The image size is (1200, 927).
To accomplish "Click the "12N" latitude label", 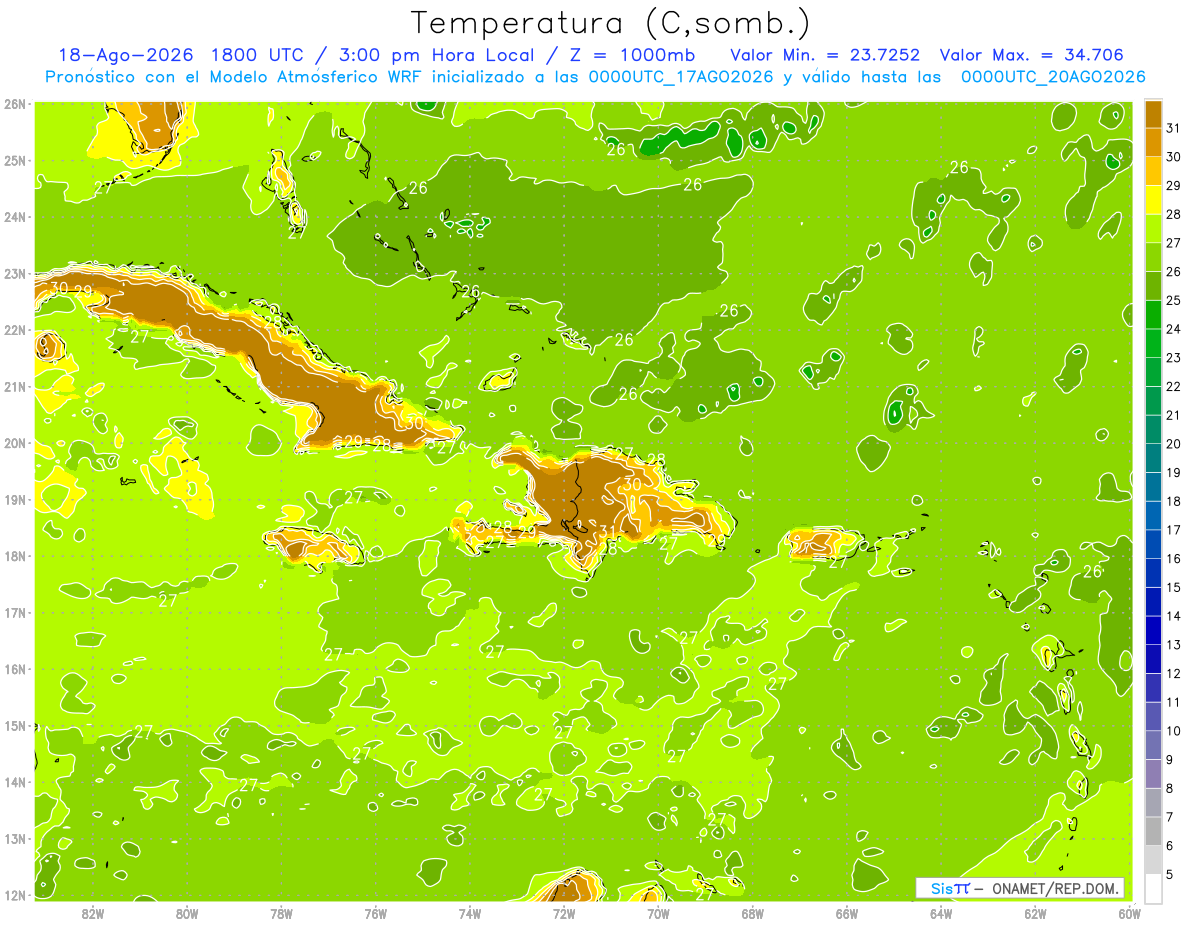I will coord(14,895).
